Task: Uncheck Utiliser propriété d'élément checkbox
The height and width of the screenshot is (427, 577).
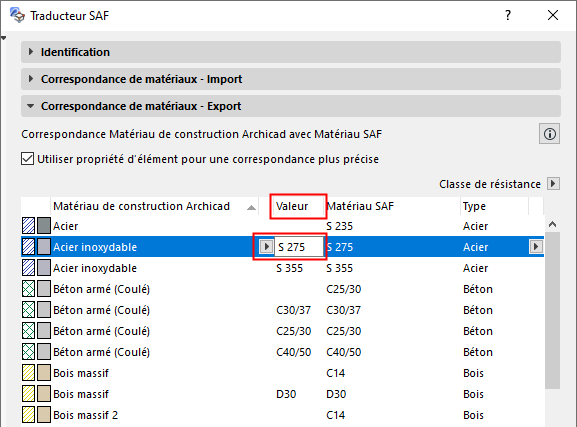Action: point(28,159)
